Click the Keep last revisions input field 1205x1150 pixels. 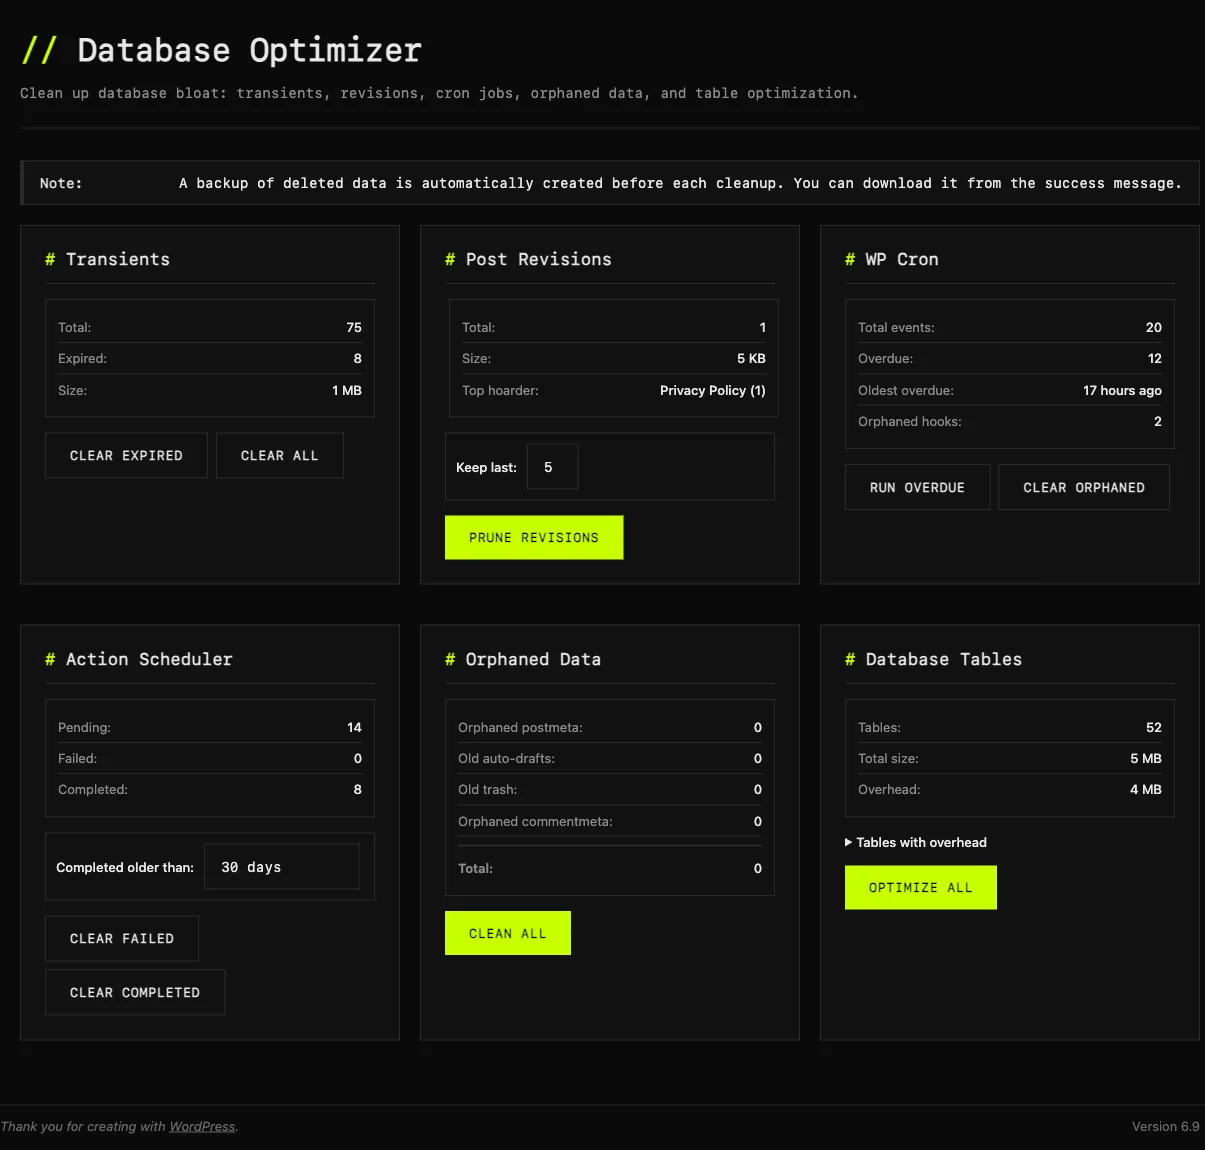(x=552, y=466)
